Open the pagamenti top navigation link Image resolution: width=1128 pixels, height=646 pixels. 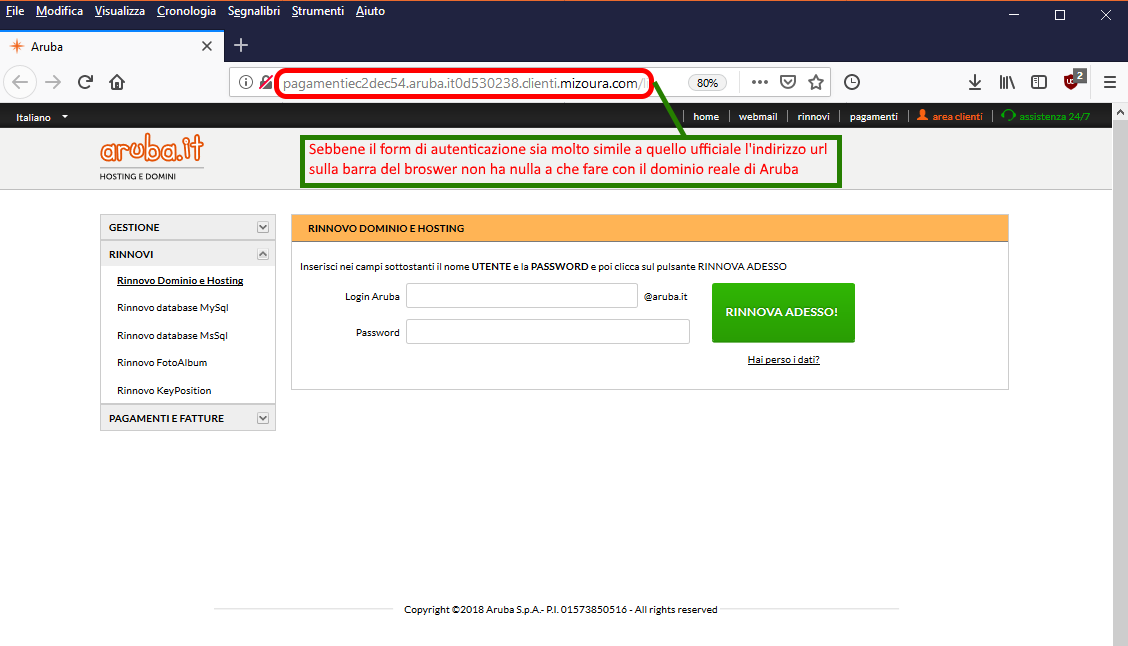click(x=873, y=117)
